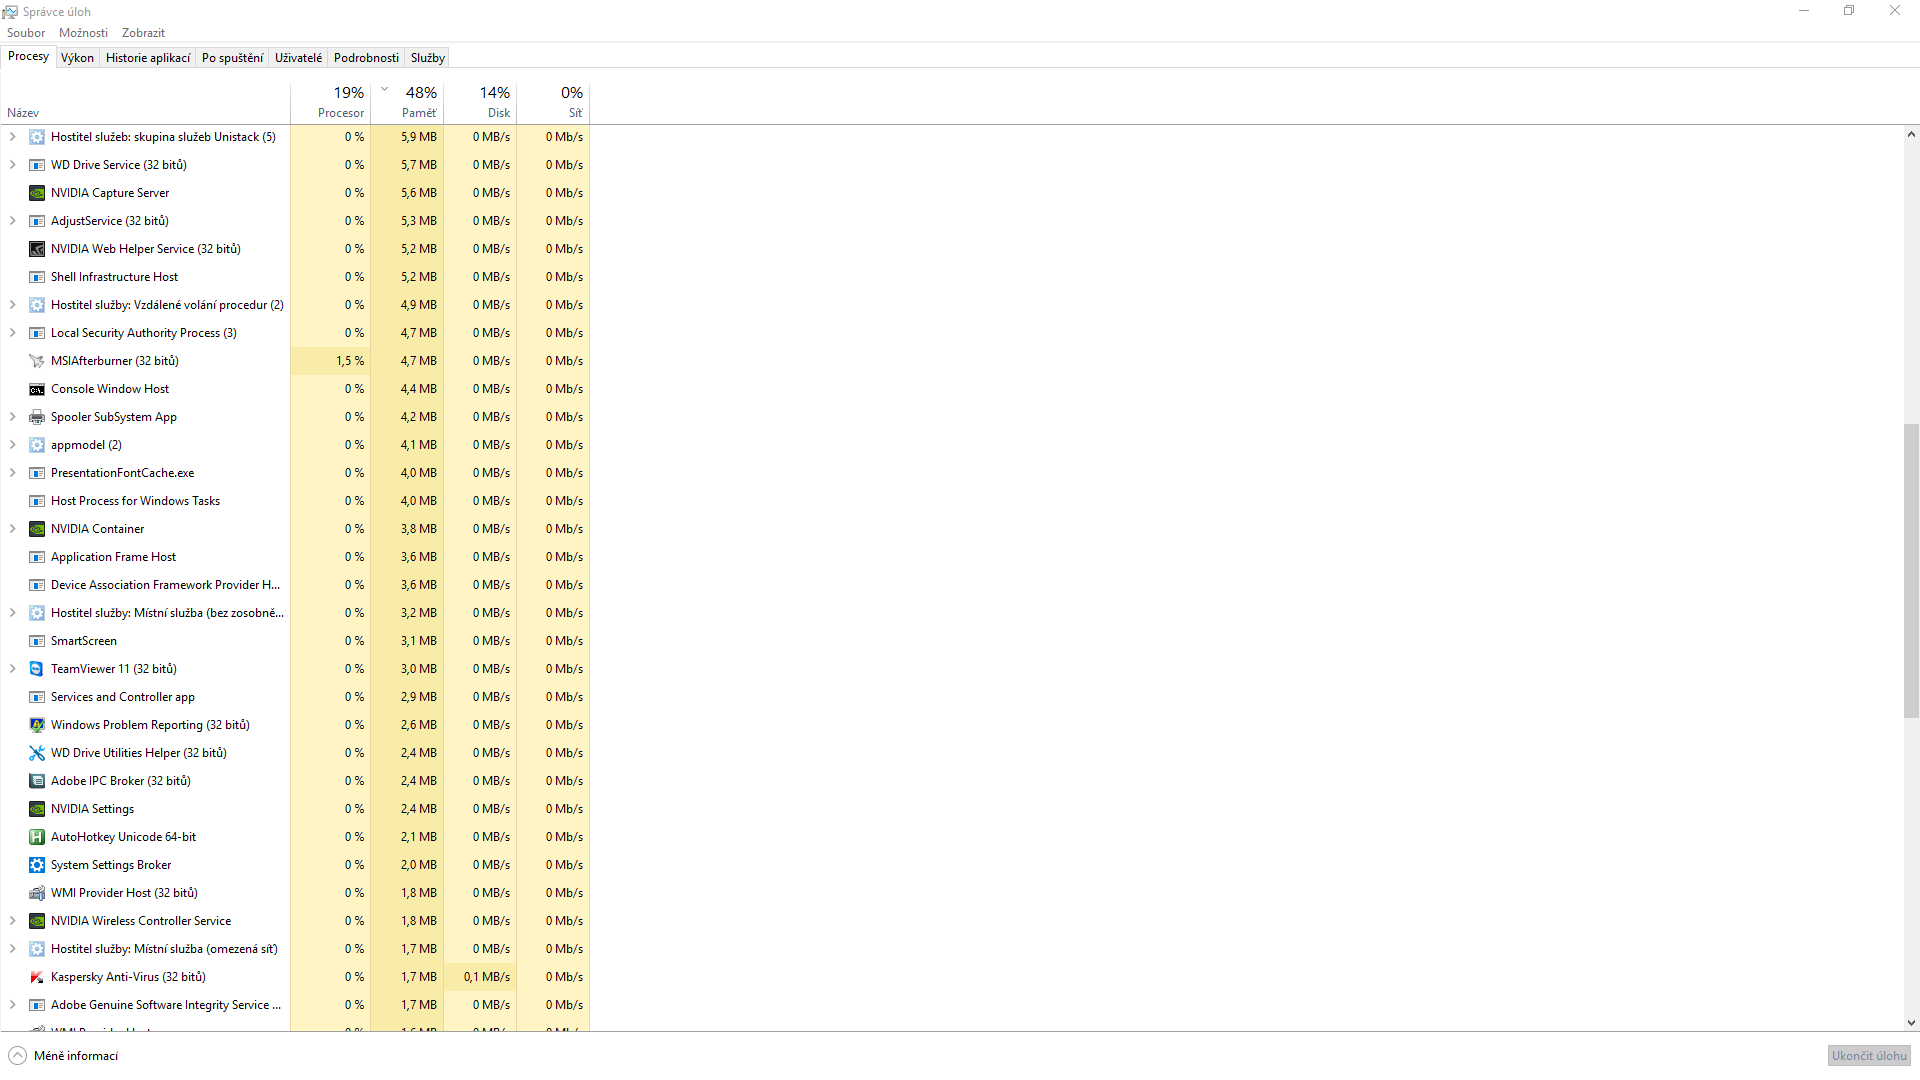Switch to the Uživatelé tab
This screenshot has height=1080, width=1920.
pyautogui.click(x=298, y=58)
